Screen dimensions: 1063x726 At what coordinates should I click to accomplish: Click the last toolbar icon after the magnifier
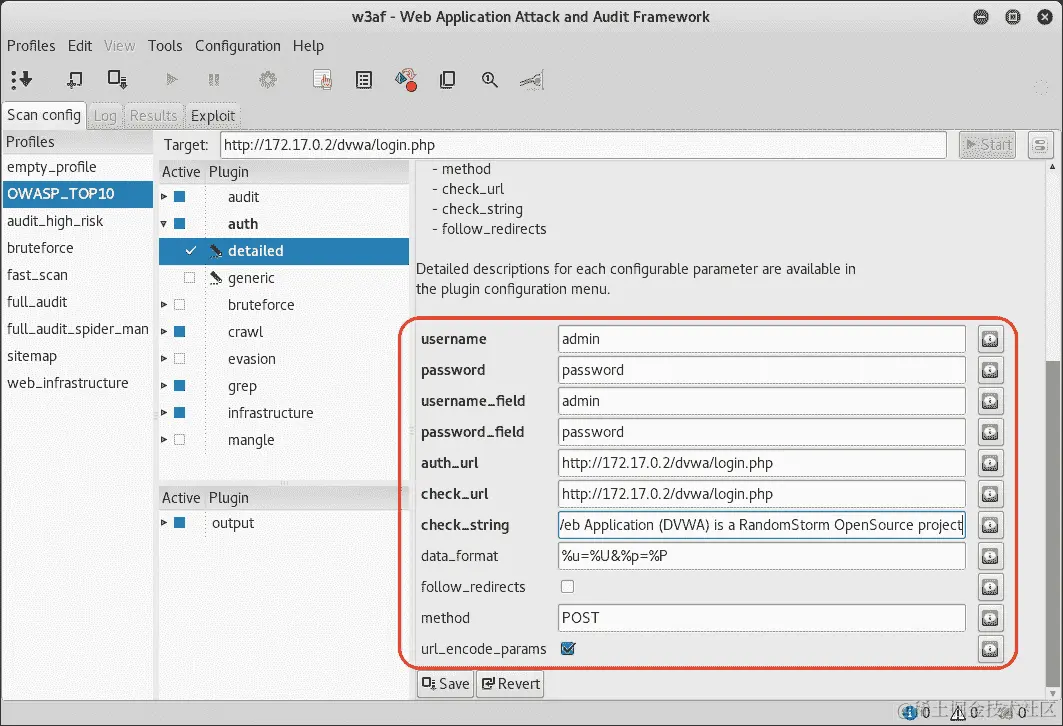click(x=532, y=81)
